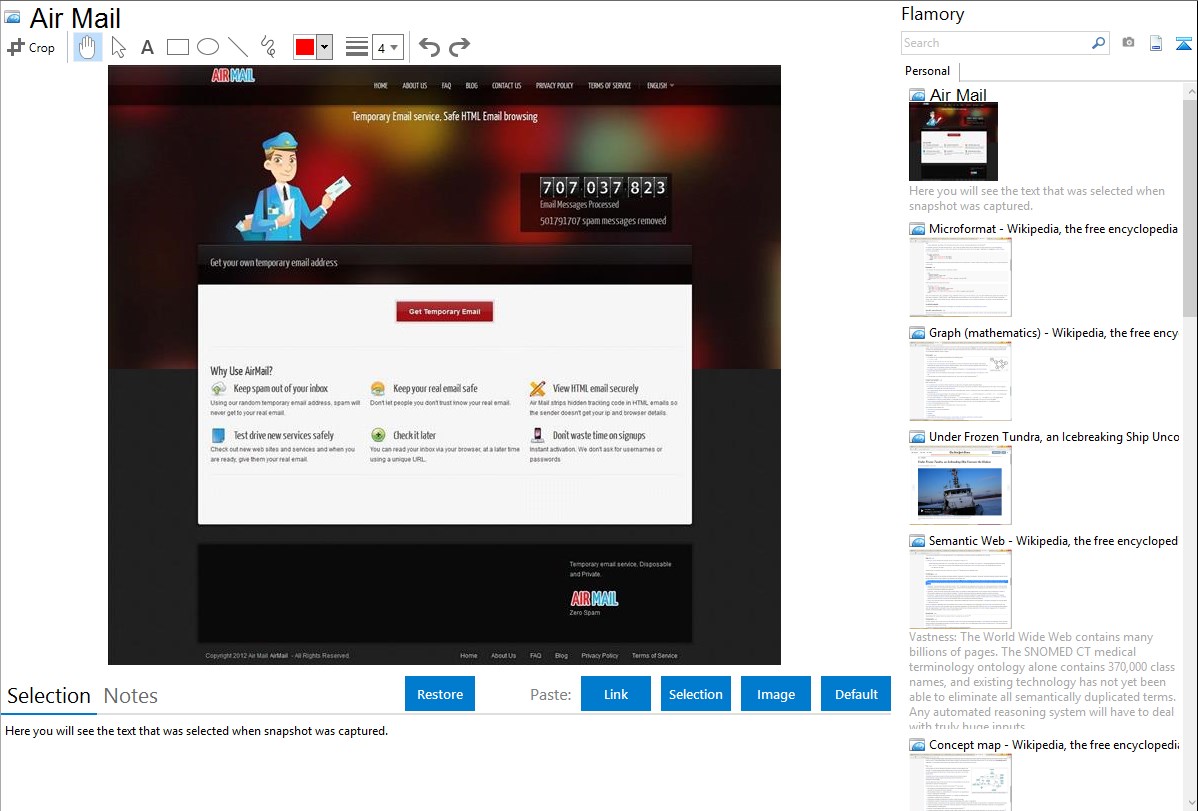The width and height of the screenshot is (1198, 811).
Task: Activate the hand pan tool
Action: click(88, 47)
